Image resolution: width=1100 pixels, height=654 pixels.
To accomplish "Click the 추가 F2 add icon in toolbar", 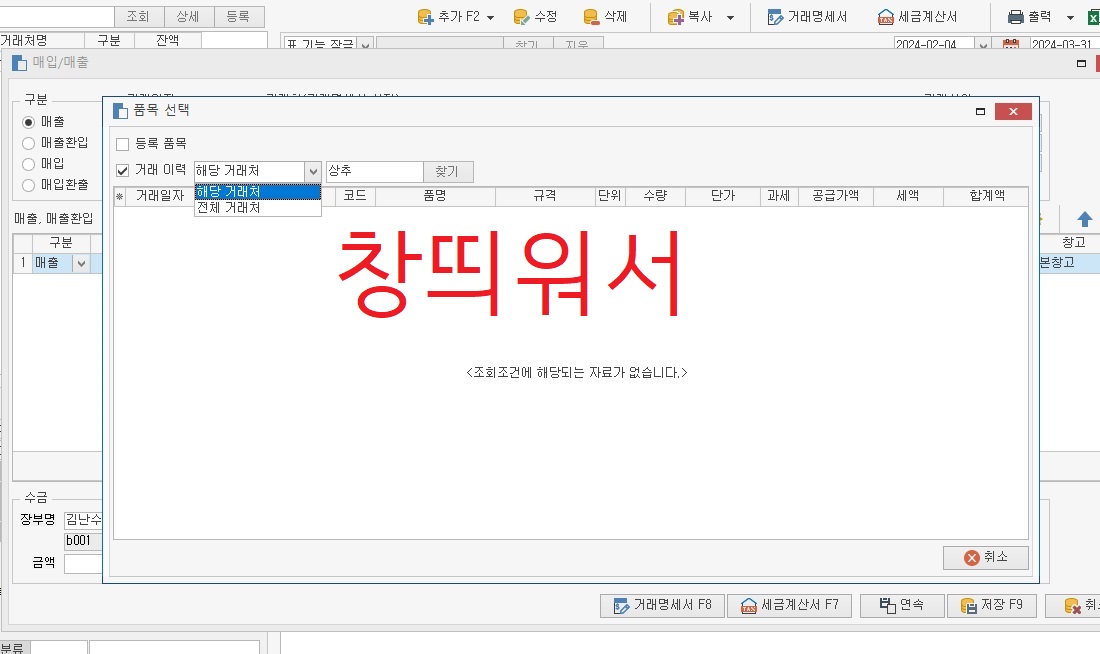I will click(425, 17).
